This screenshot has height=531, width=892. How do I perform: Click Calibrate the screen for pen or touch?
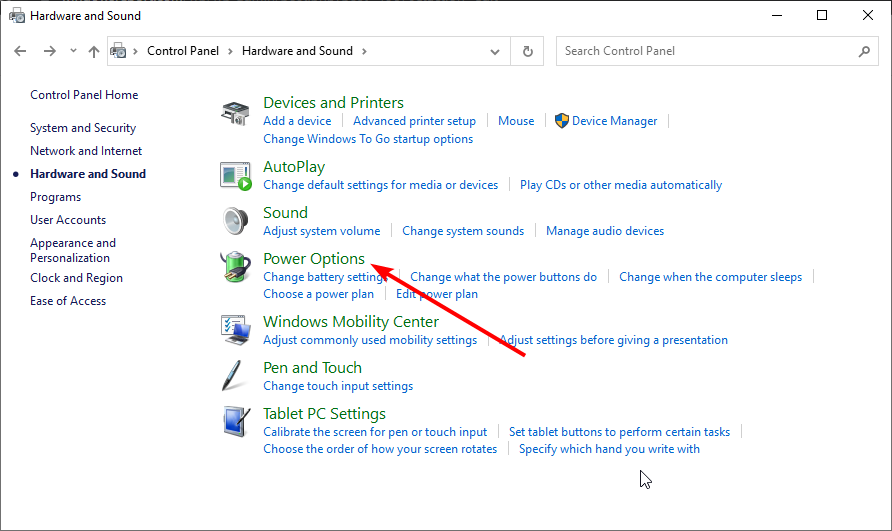point(375,432)
